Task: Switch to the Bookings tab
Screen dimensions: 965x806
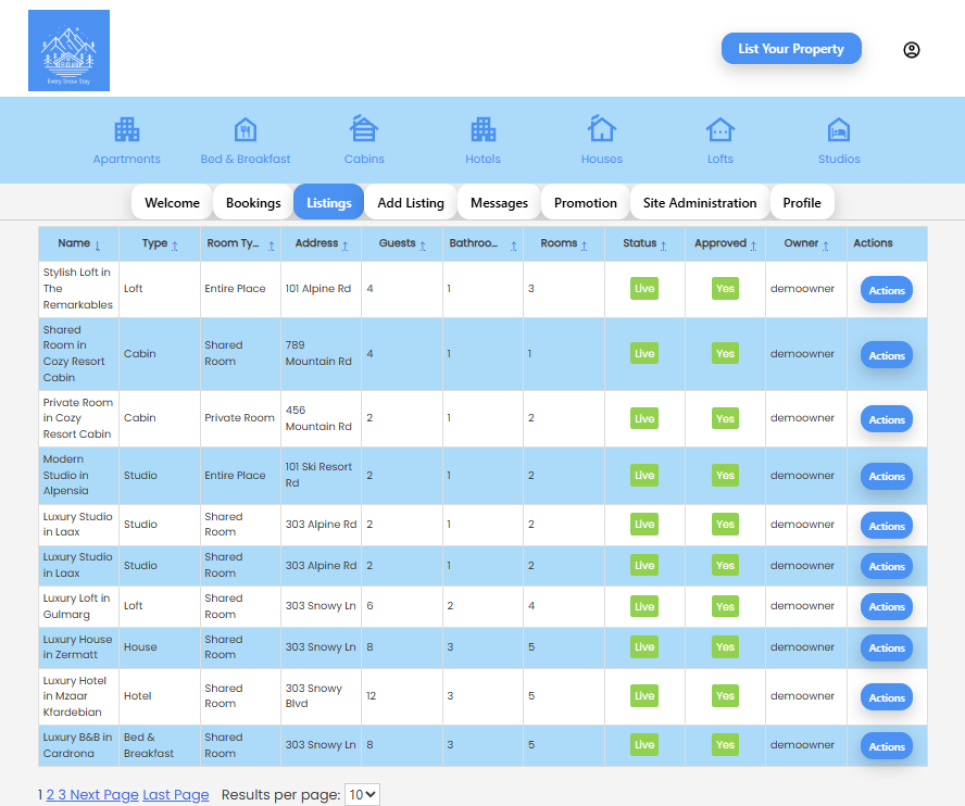Action: [x=253, y=202]
